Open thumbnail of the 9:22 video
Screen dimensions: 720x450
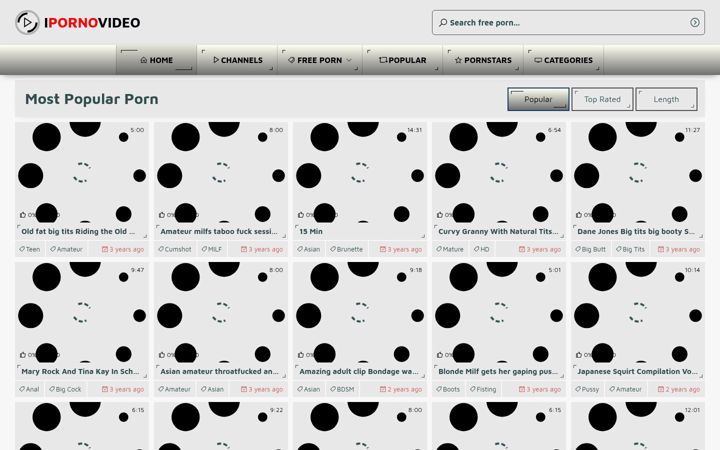pyautogui.click(x=221, y=426)
